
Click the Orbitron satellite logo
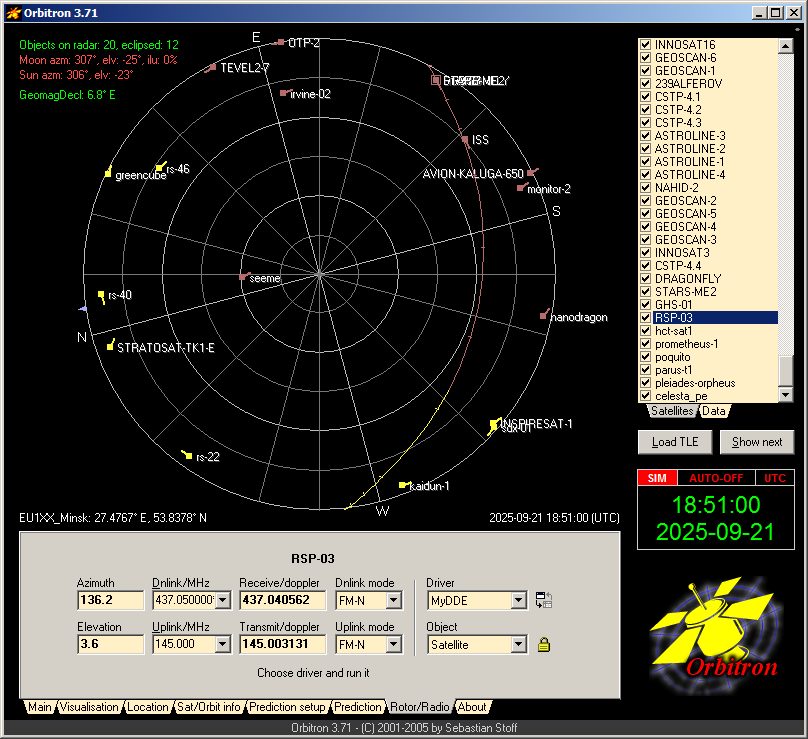(x=713, y=625)
